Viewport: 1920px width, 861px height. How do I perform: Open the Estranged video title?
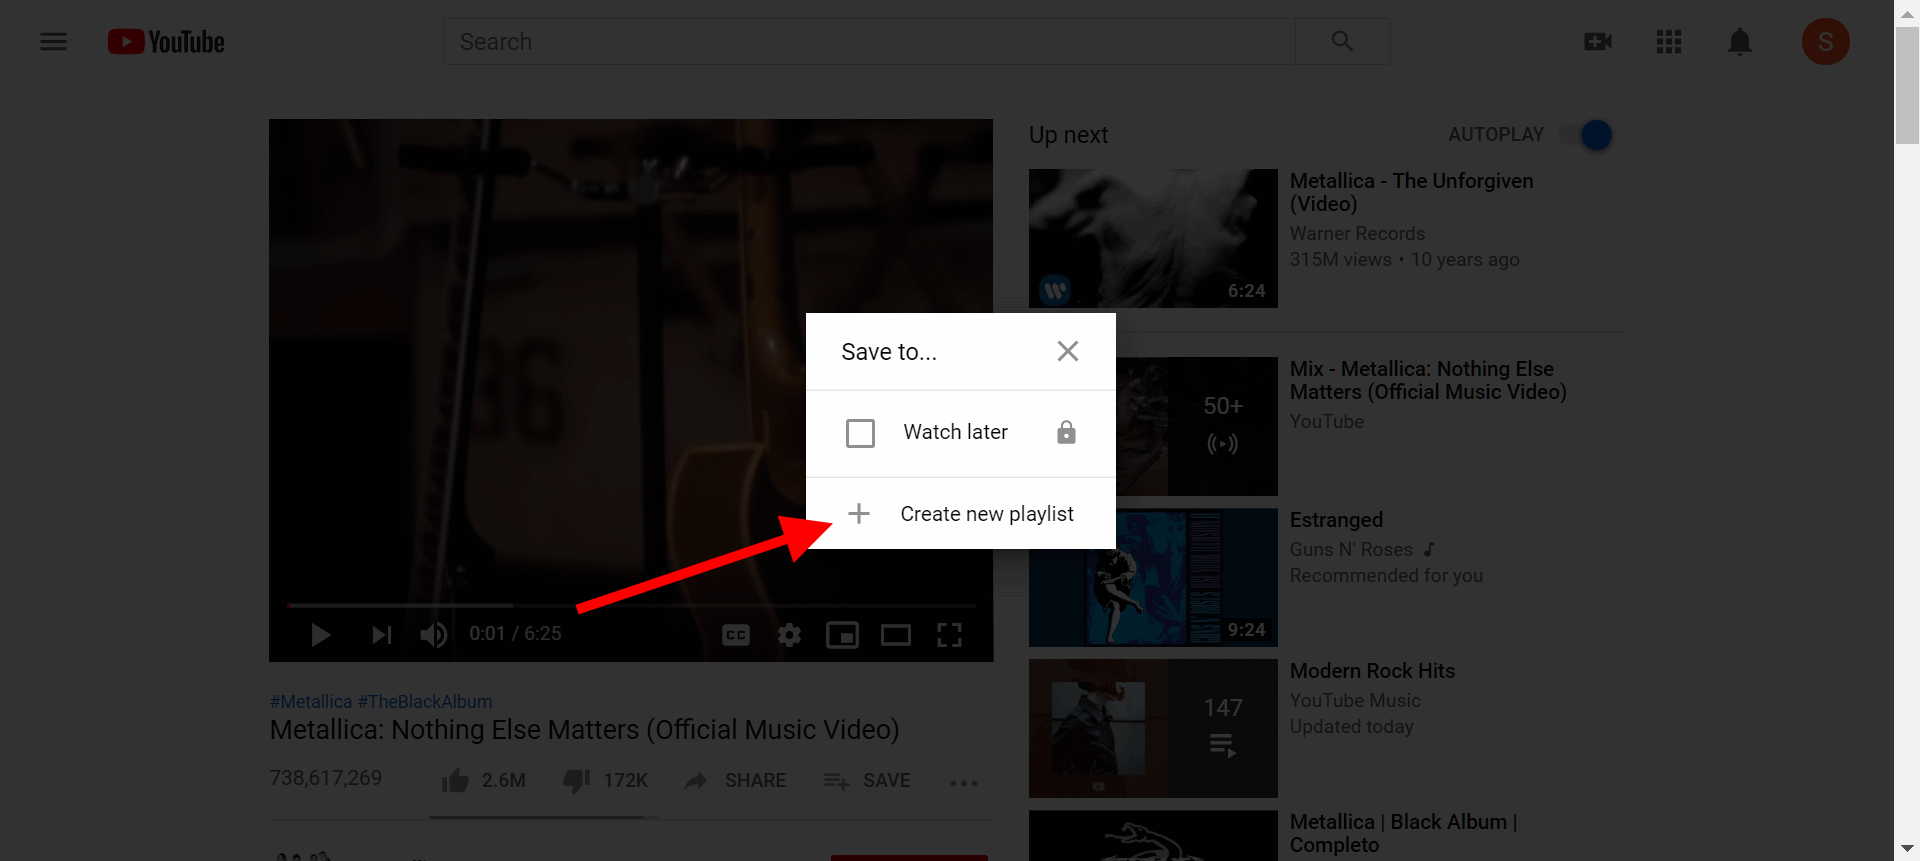1336,520
